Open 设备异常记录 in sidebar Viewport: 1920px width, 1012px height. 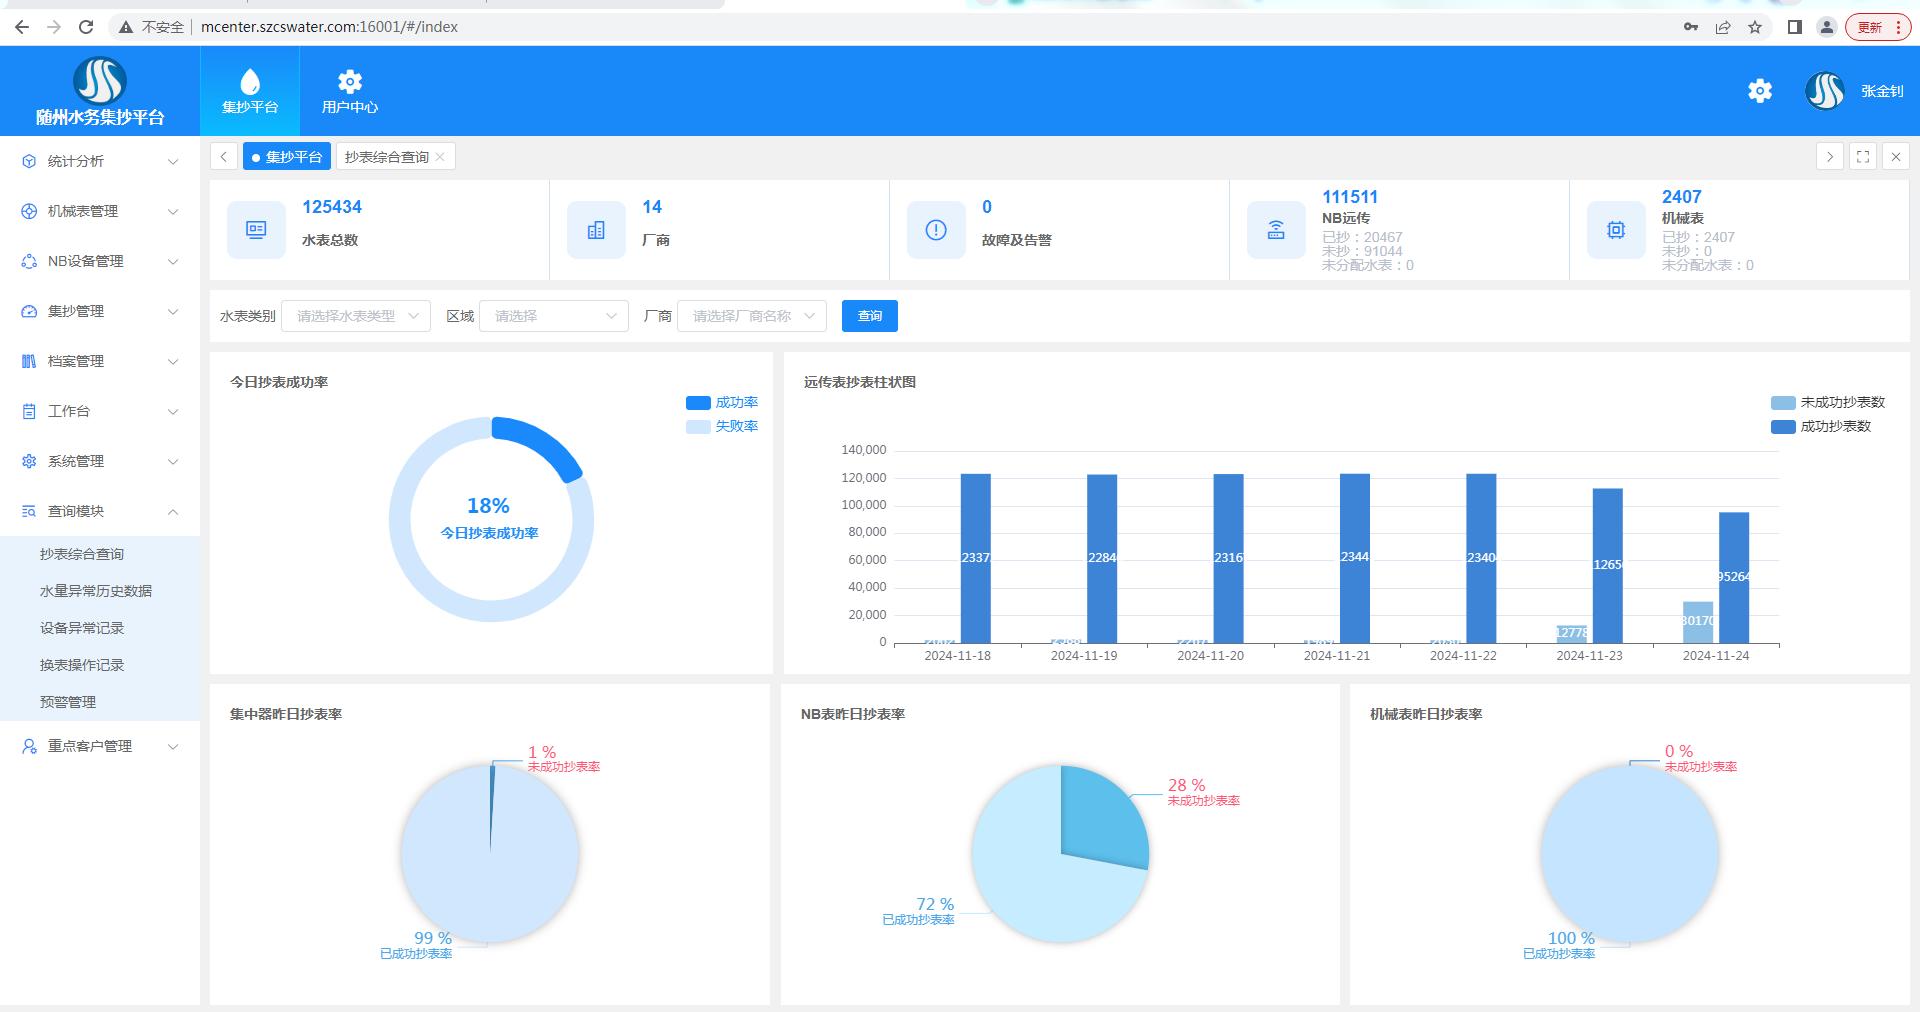click(x=82, y=628)
